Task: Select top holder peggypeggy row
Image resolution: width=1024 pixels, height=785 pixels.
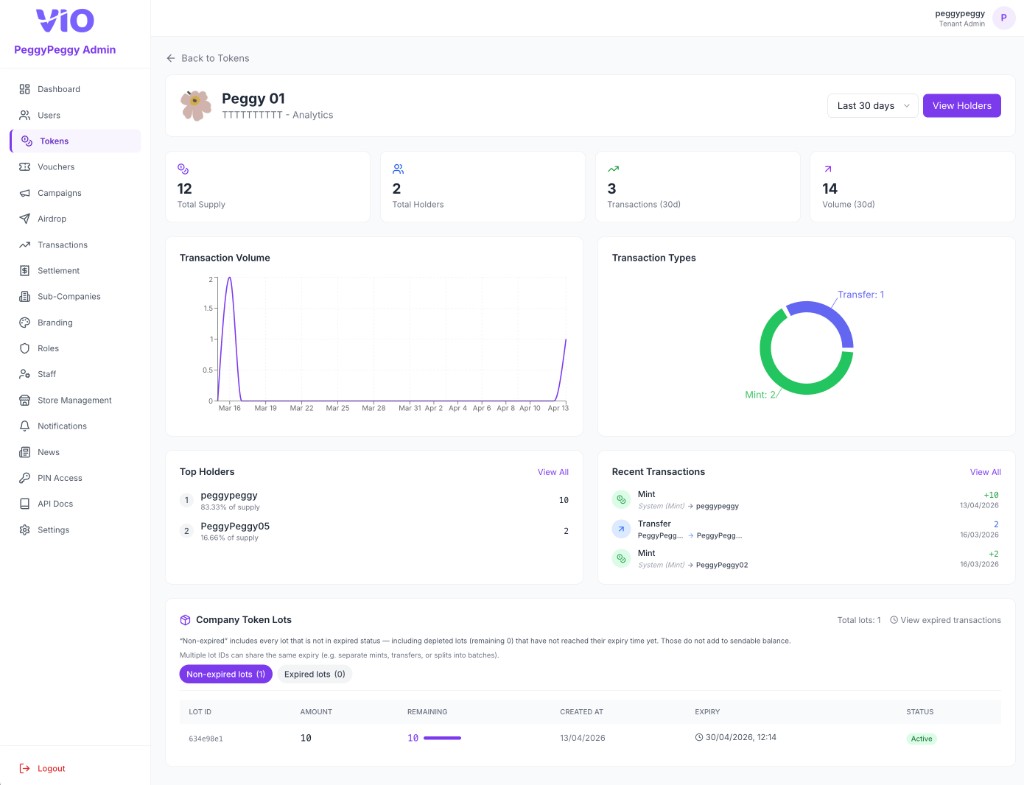Action: click(374, 501)
